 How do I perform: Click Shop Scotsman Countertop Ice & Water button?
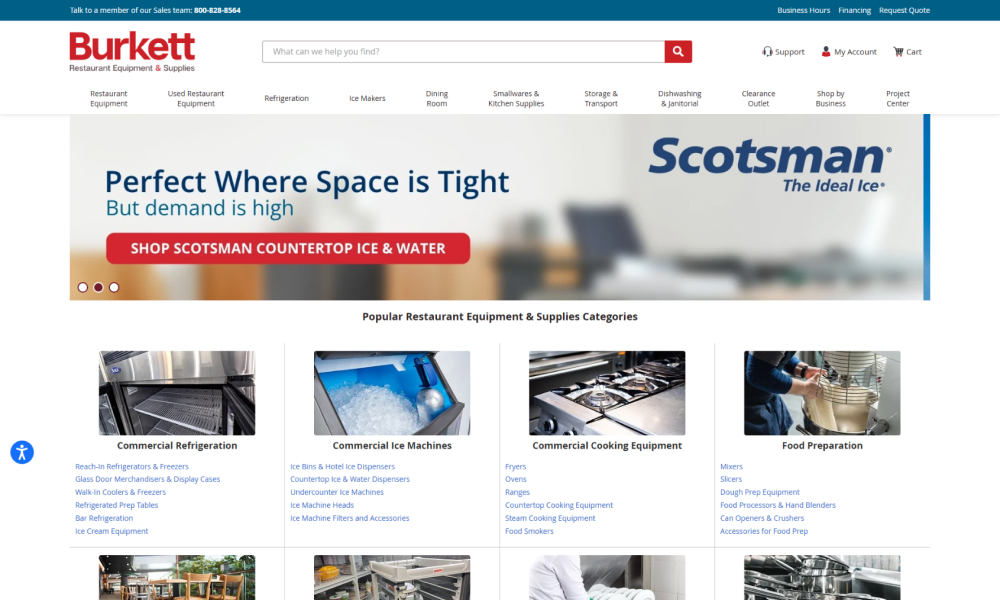click(288, 248)
